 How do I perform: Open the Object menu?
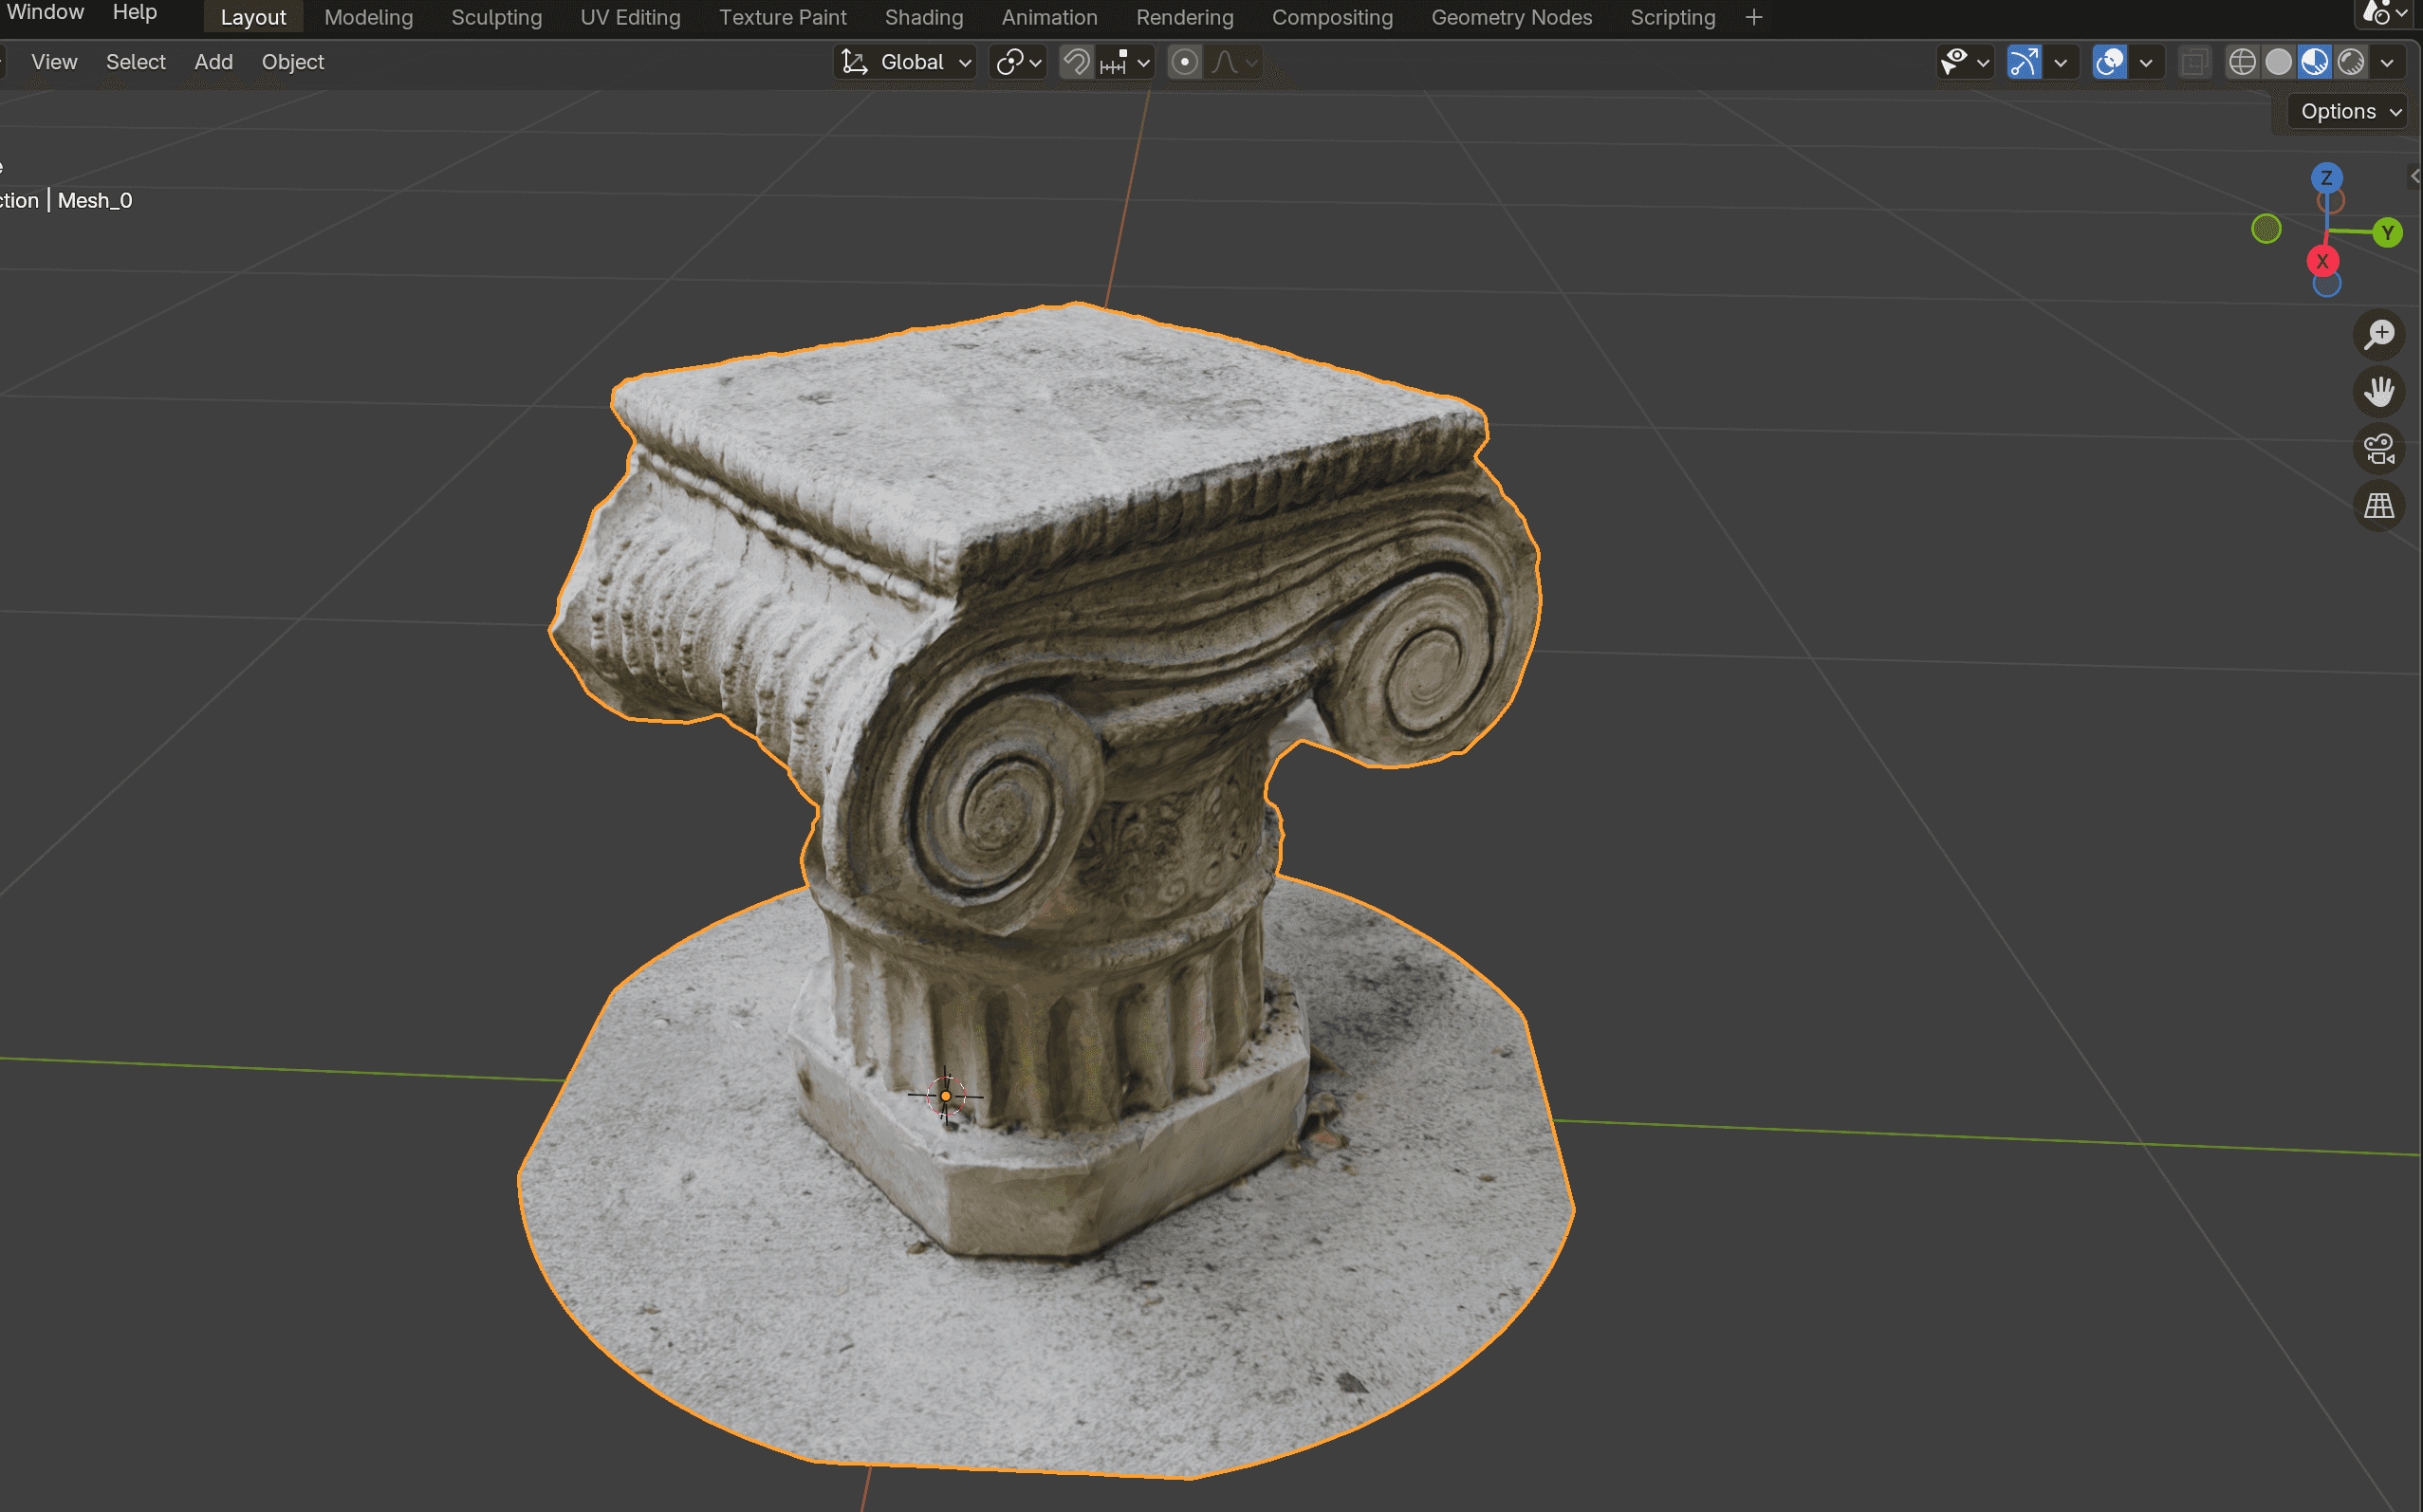(x=292, y=62)
